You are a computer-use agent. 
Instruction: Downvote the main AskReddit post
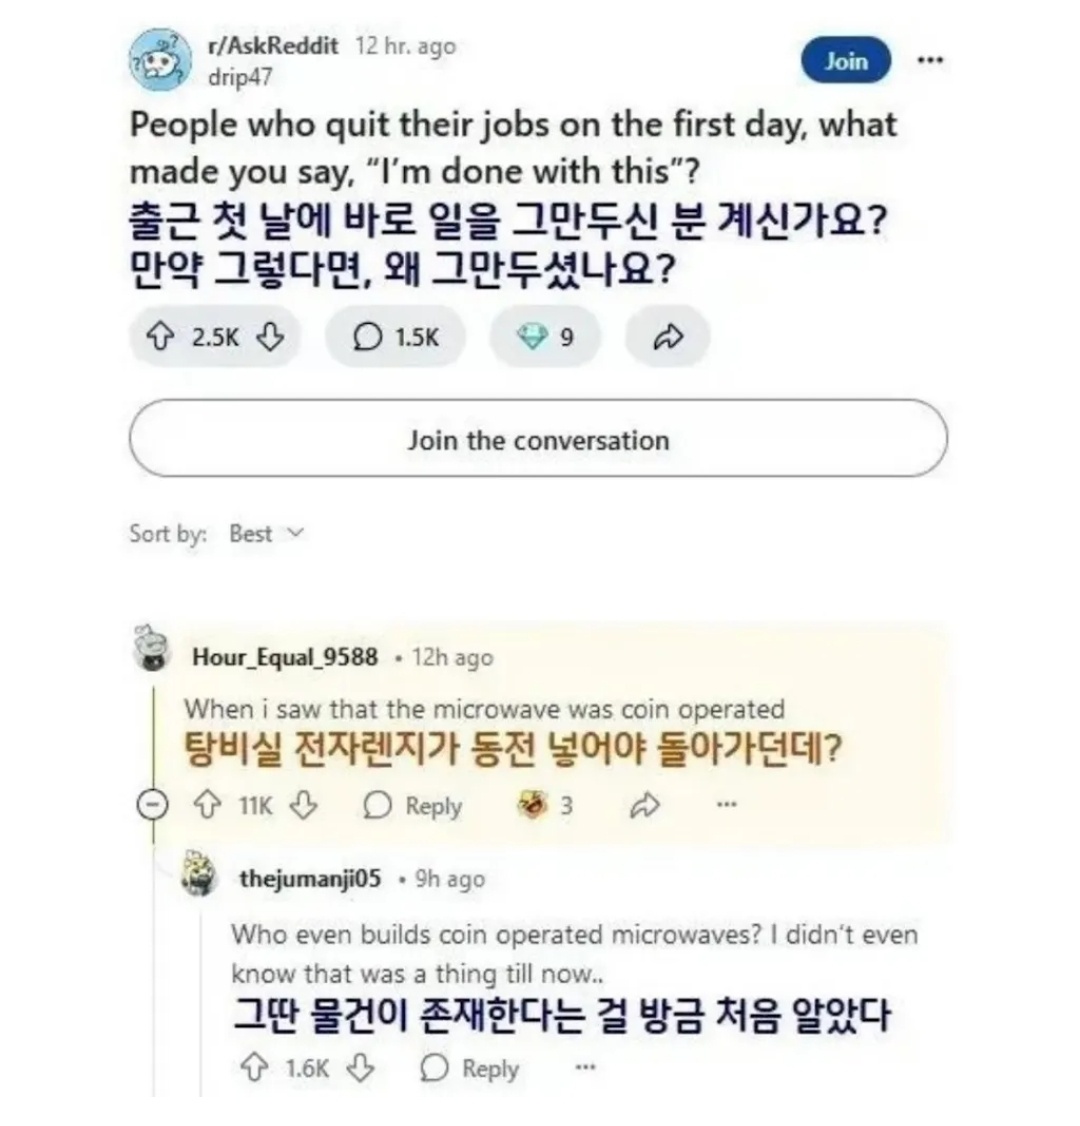pos(270,337)
